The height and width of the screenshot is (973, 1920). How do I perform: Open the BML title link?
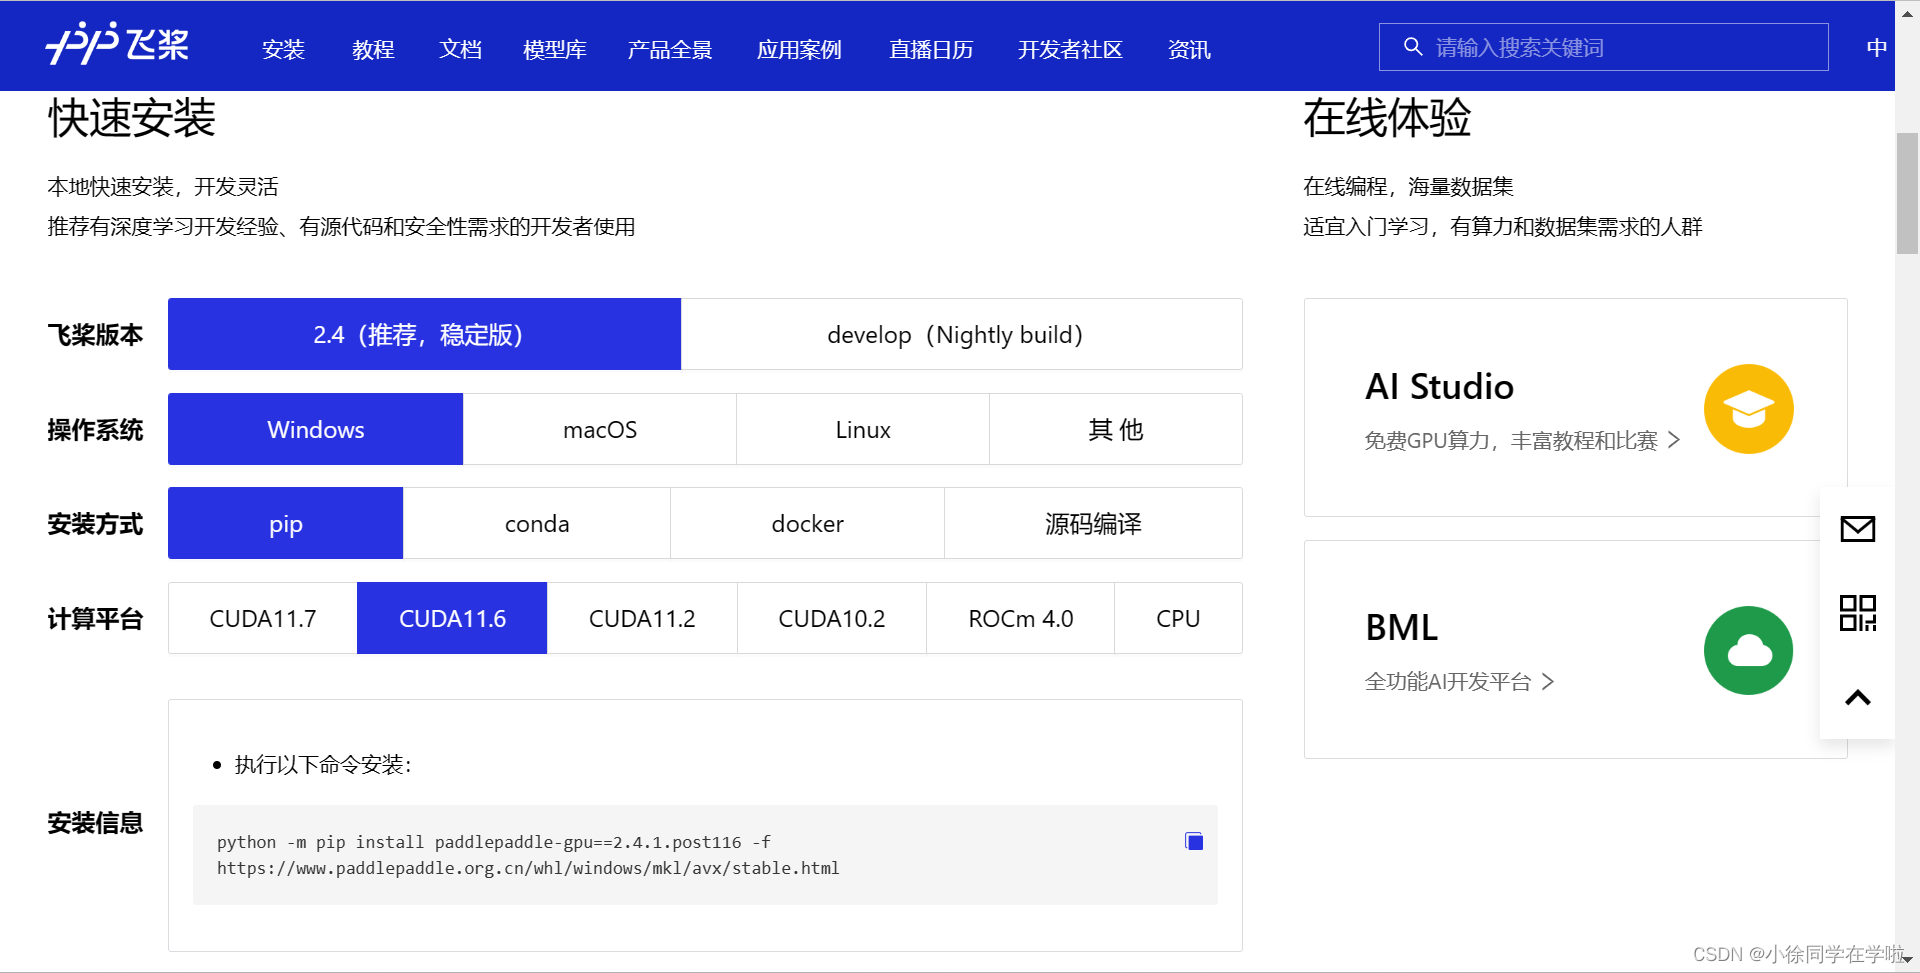coord(1401,628)
